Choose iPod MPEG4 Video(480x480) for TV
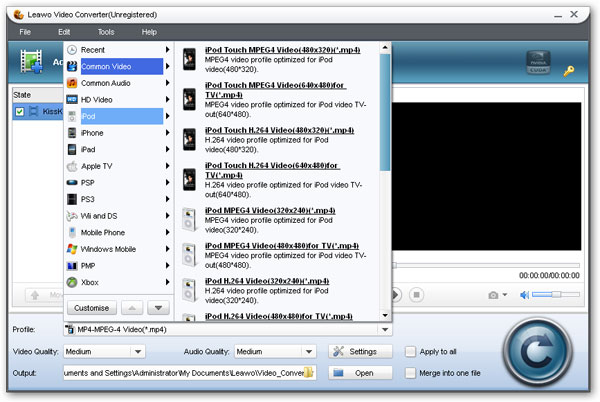This screenshot has height=402, width=600. click(282, 246)
